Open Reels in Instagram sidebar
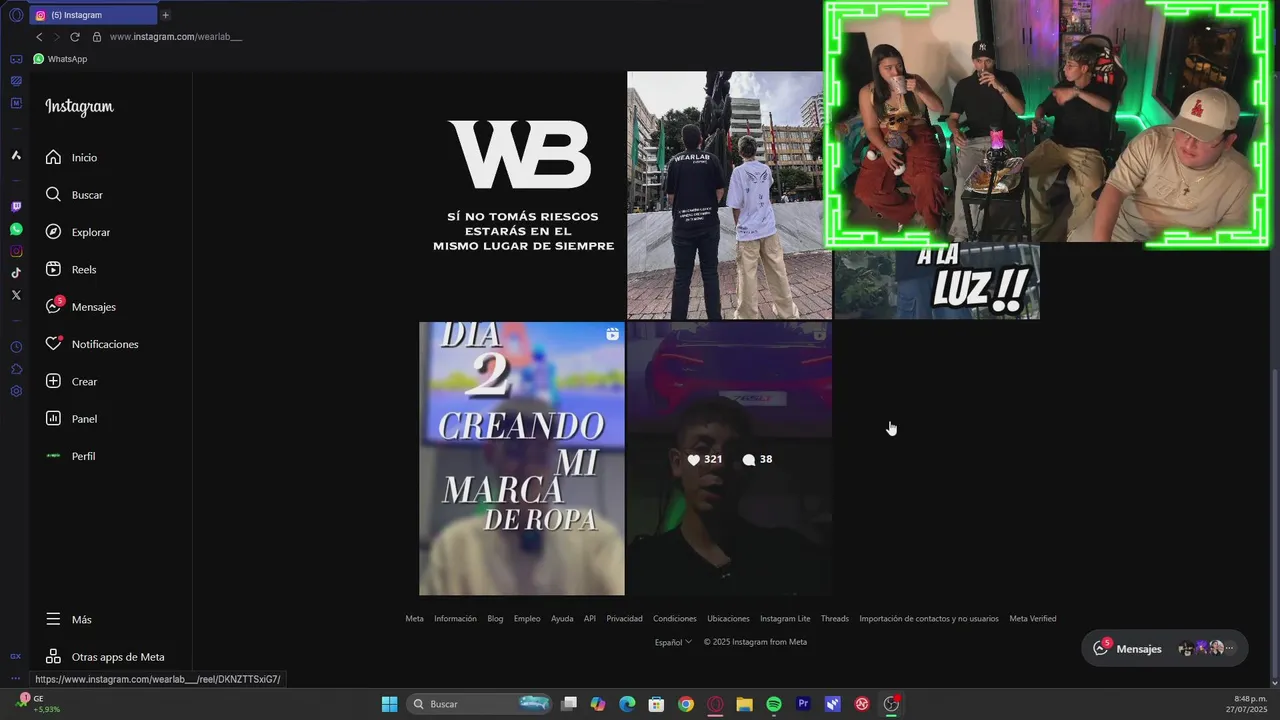 coord(71,269)
